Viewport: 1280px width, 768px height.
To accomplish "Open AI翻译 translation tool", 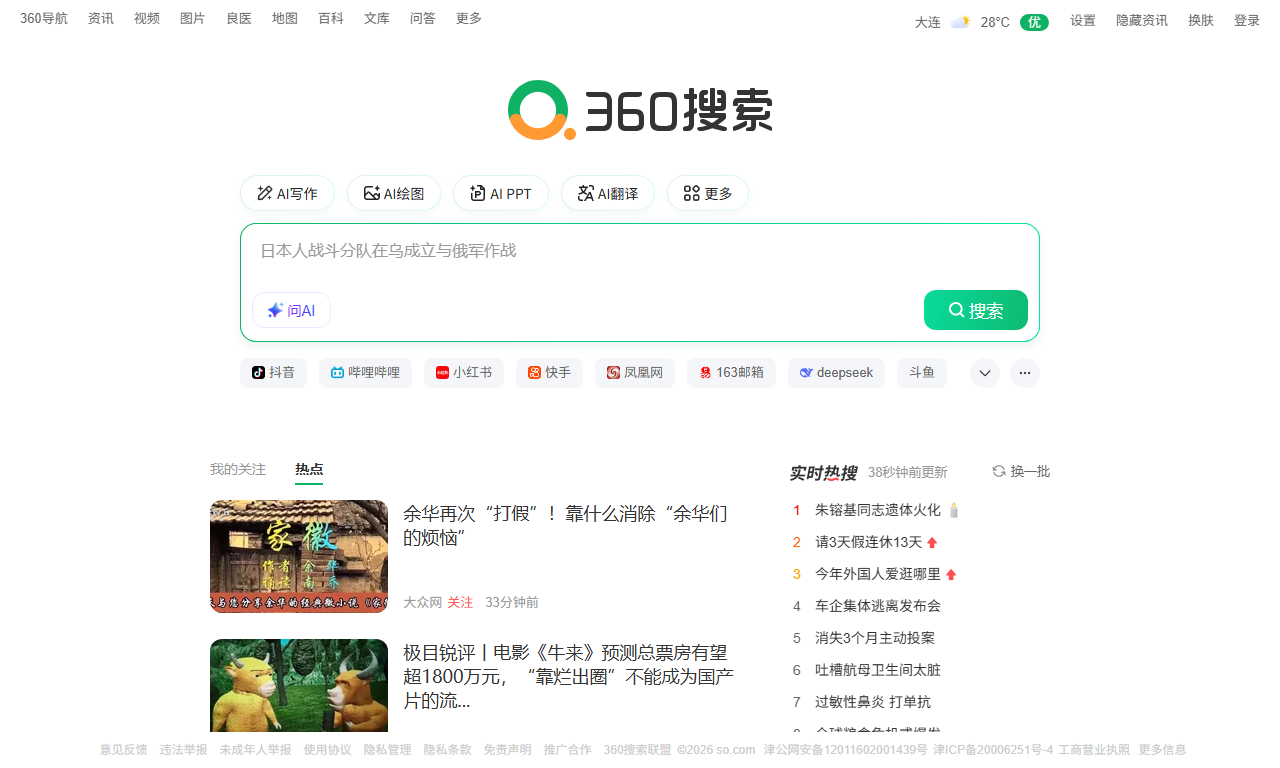I will pos(608,193).
